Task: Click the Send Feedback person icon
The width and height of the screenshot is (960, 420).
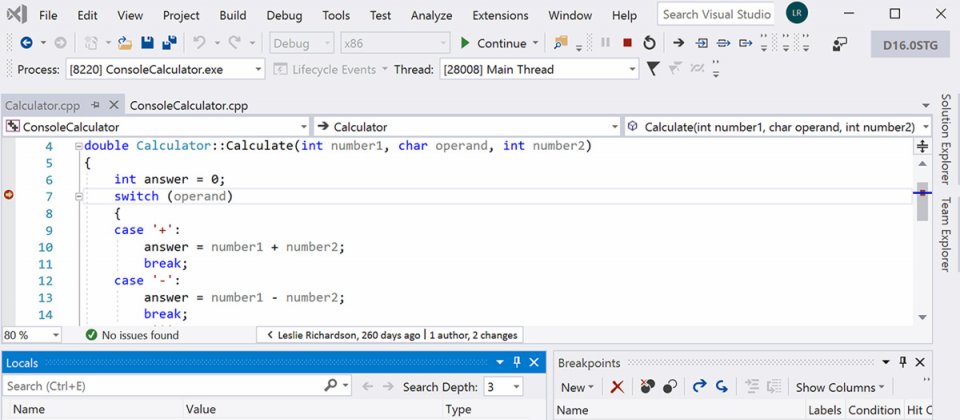Action: point(839,43)
